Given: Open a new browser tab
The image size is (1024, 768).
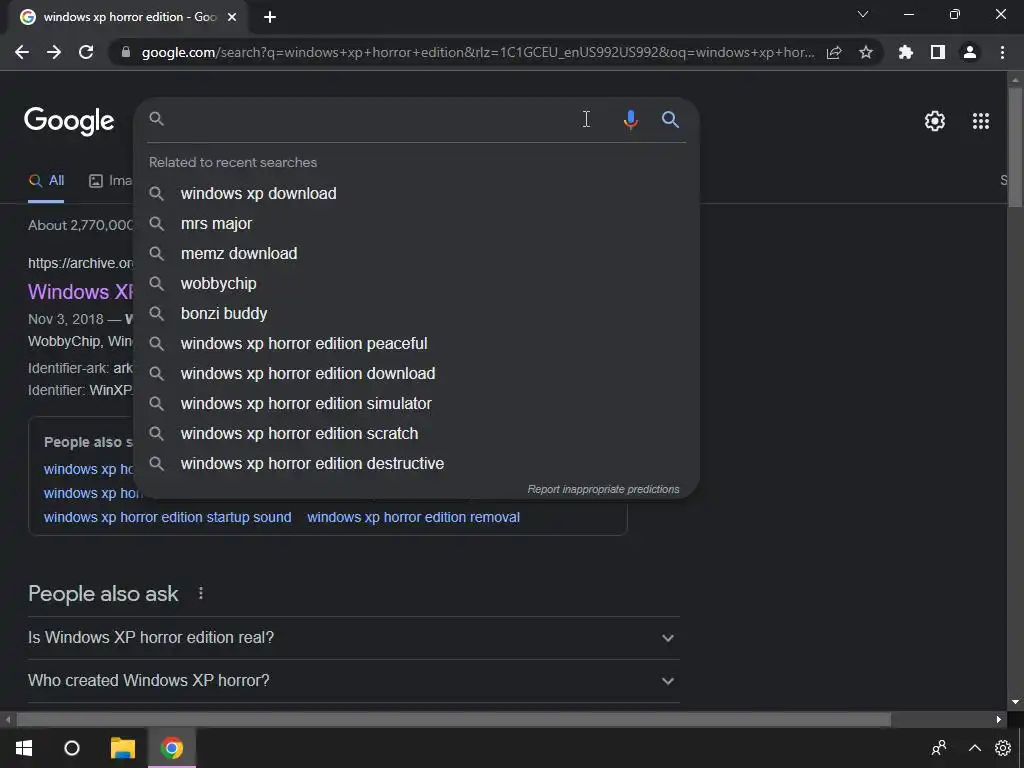Looking at the screenshot, I should click(x=270, y=18).
